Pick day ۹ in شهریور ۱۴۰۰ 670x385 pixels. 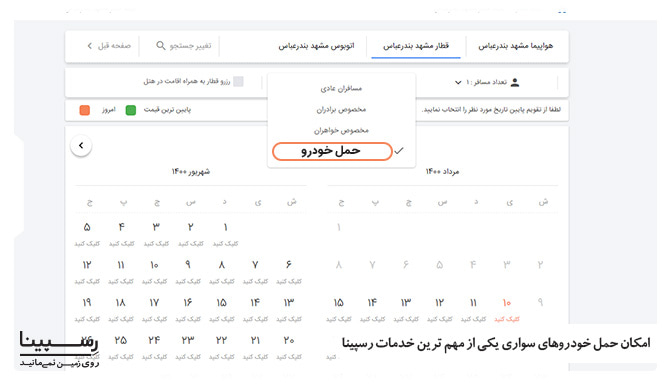(188, 271)
